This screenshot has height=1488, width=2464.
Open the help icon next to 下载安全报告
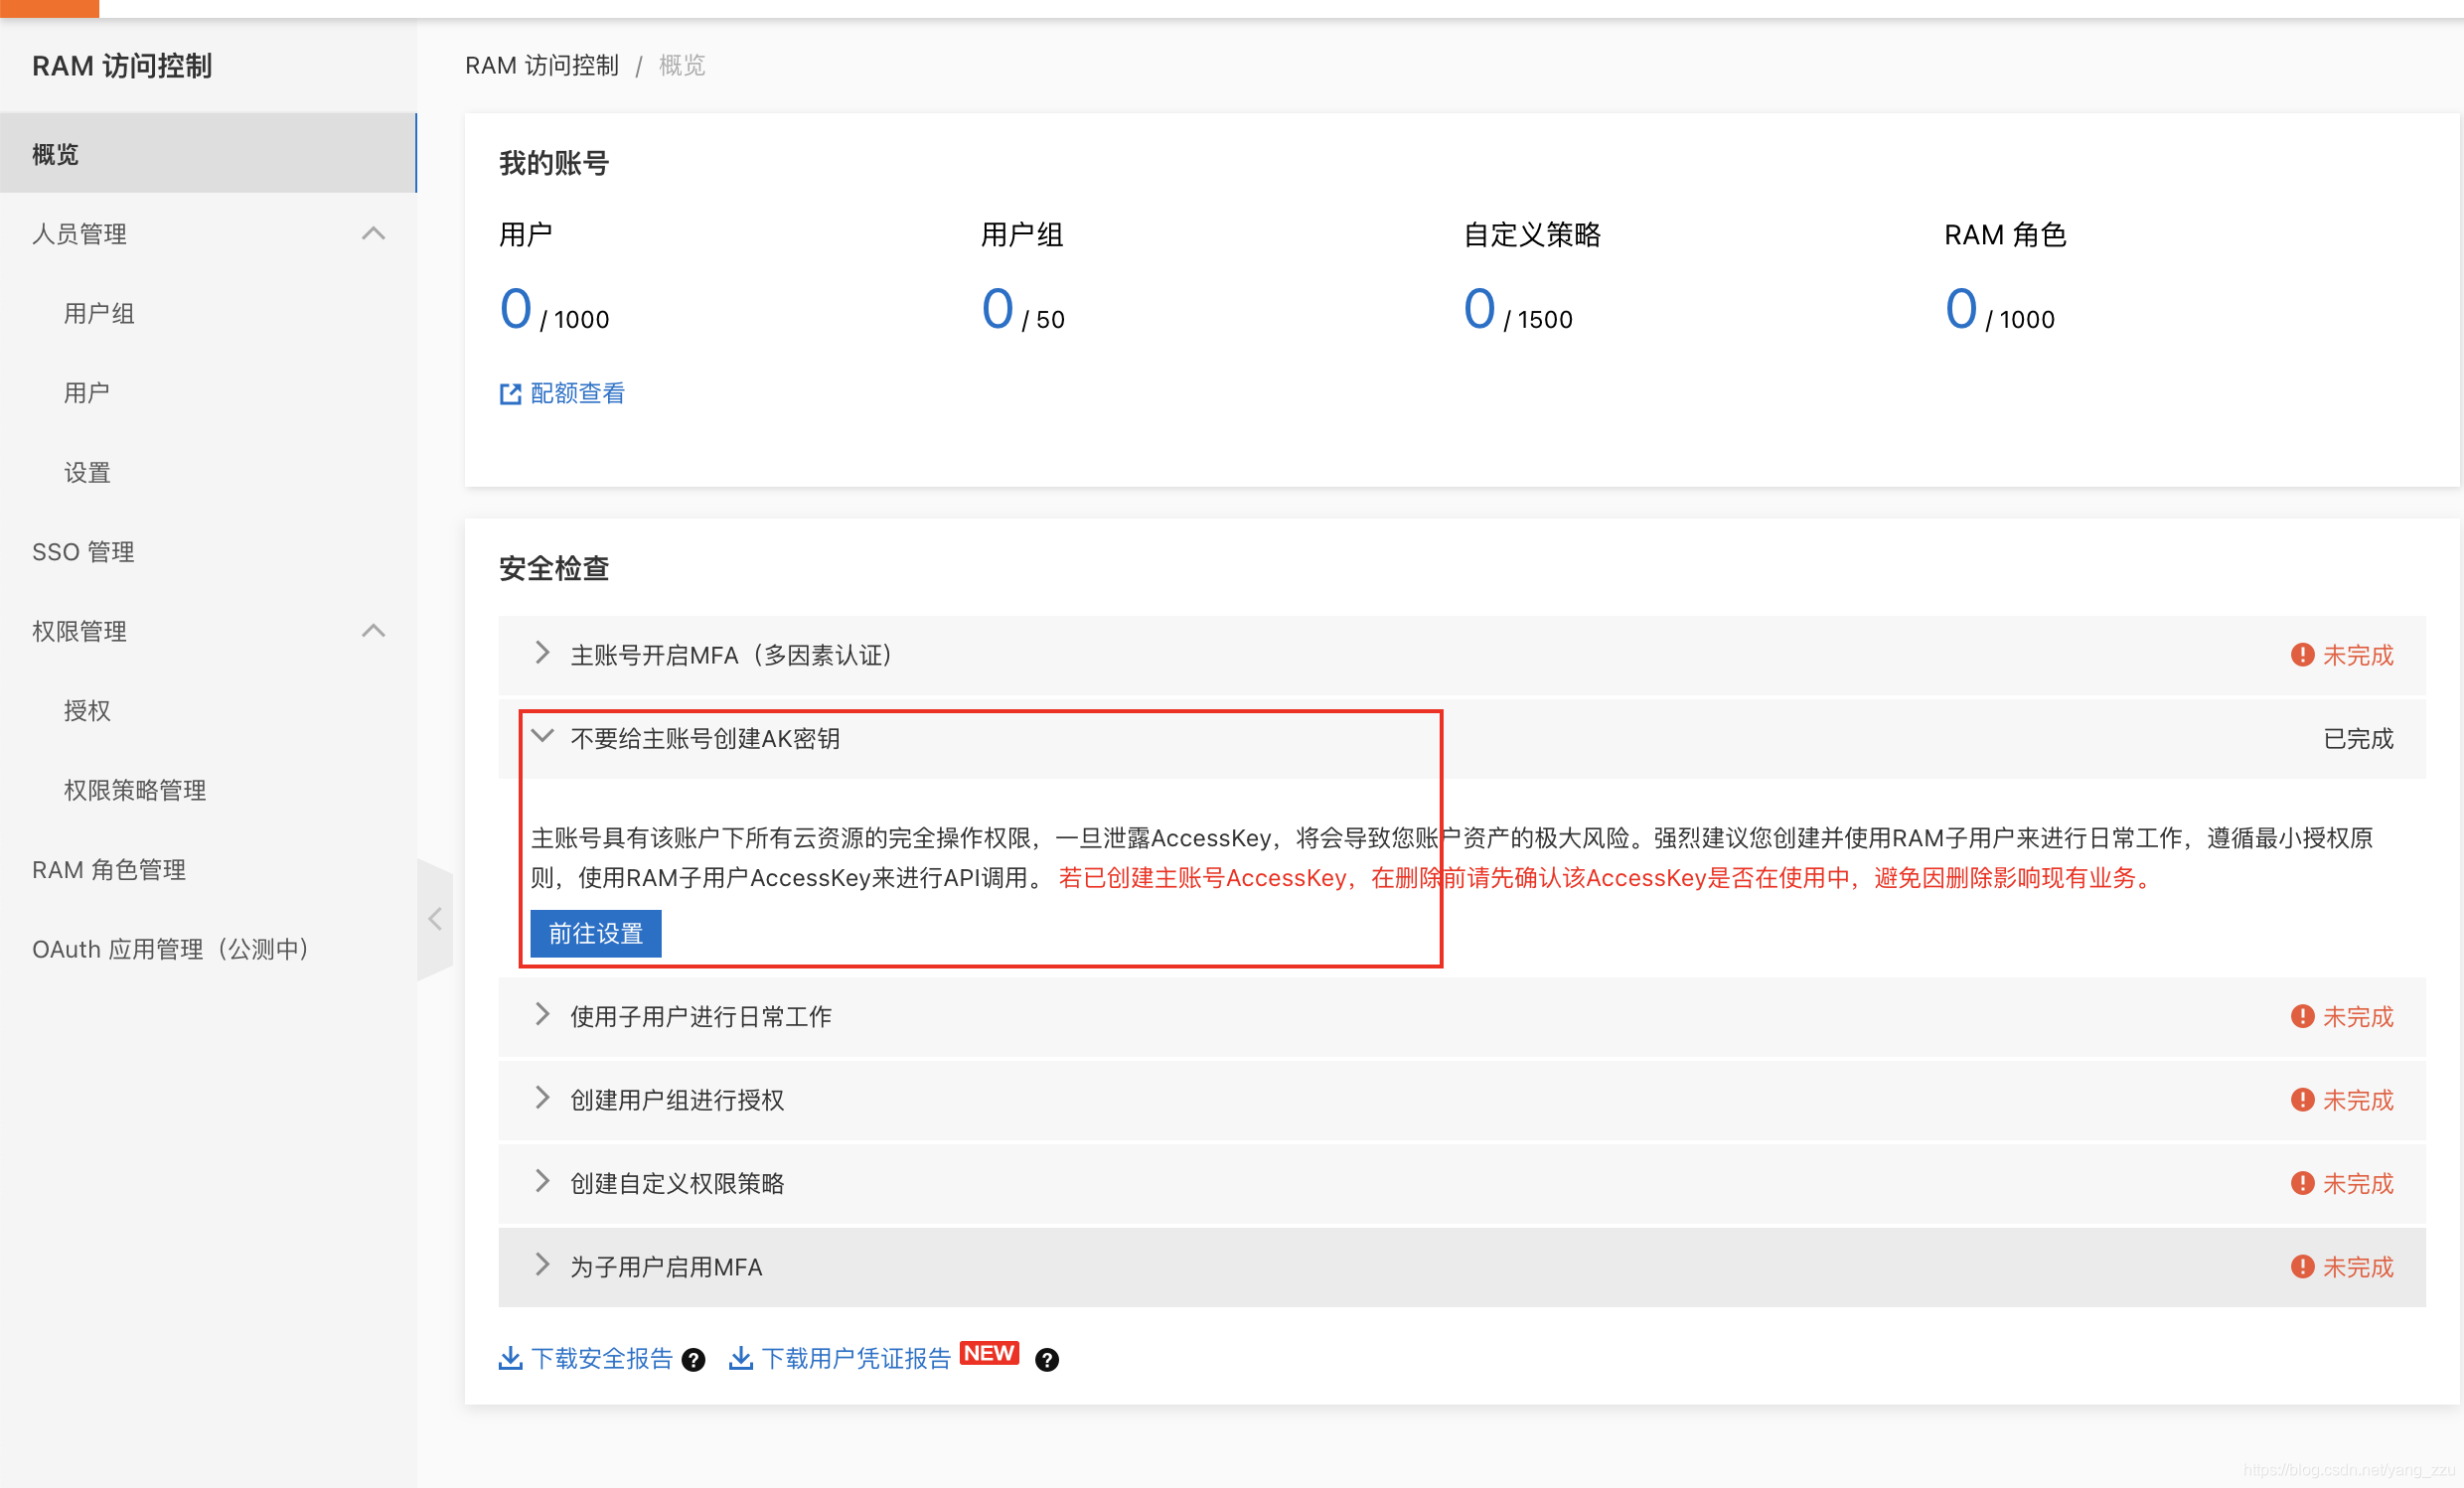click(693, 1360)
